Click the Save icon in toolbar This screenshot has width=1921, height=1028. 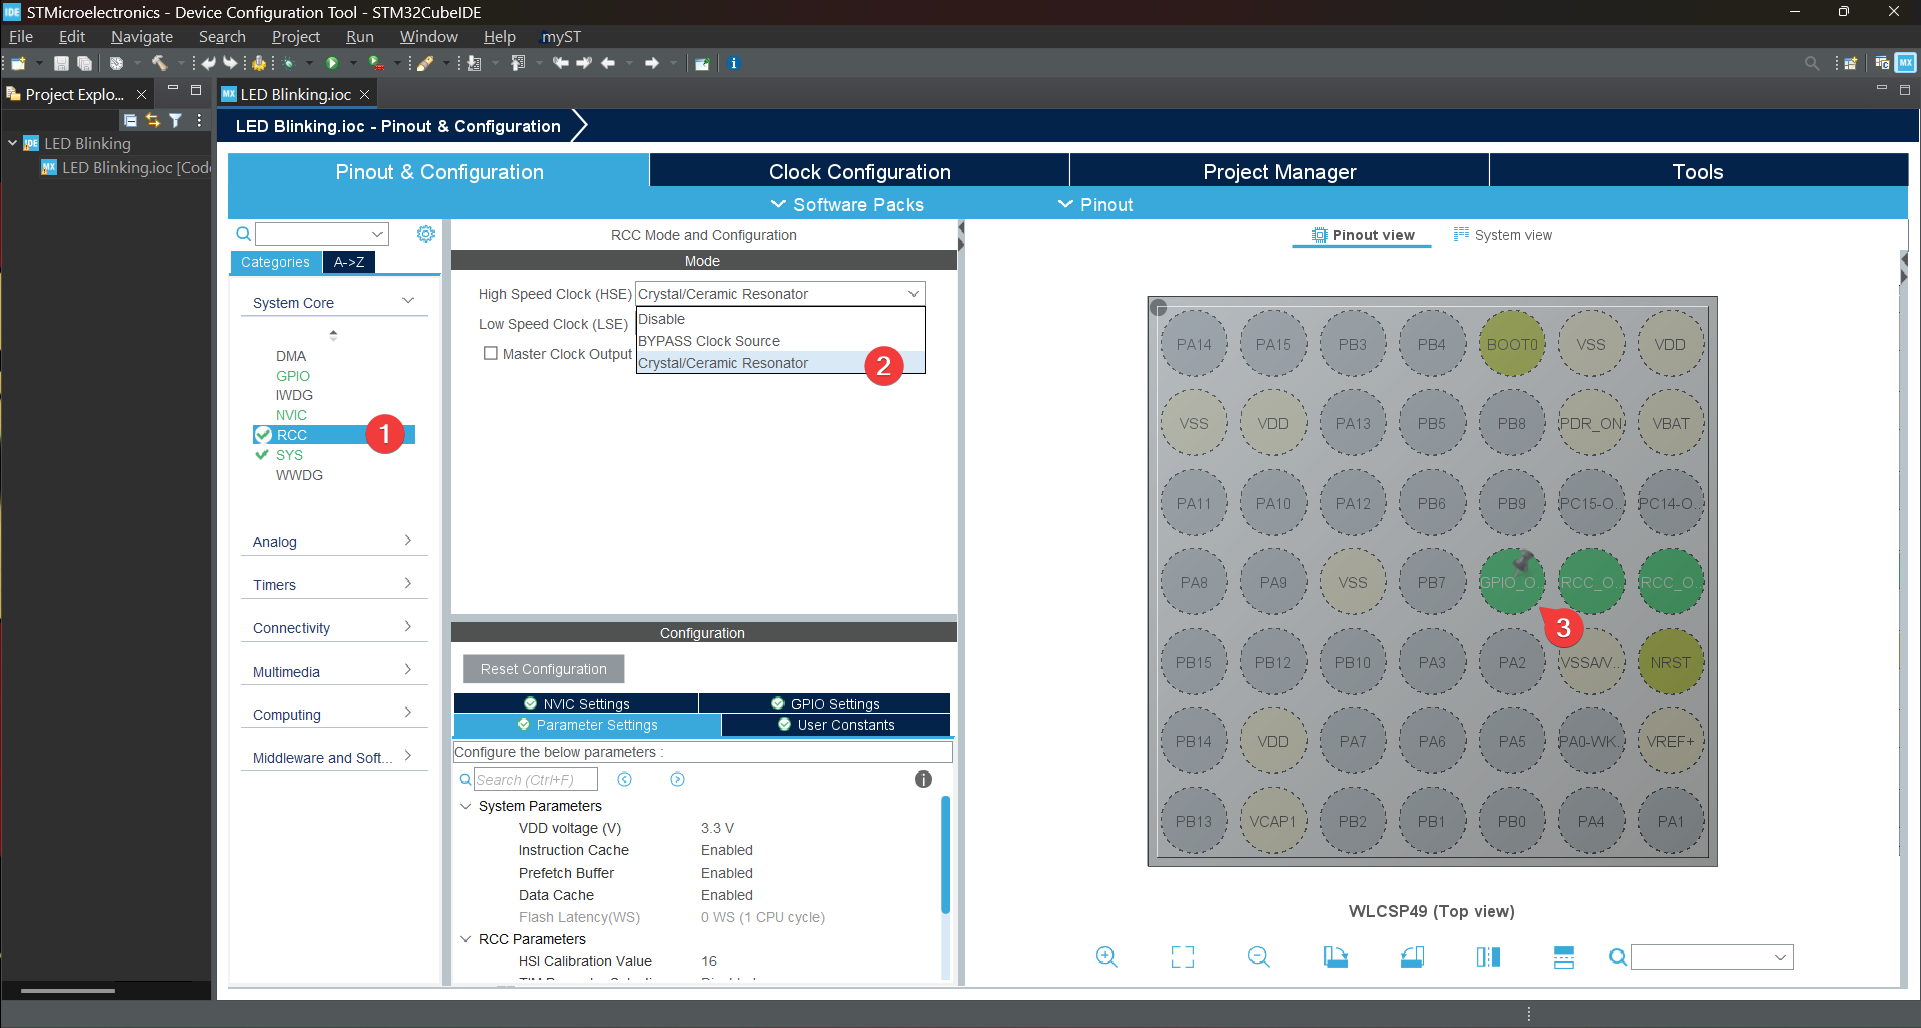point(61,63)
